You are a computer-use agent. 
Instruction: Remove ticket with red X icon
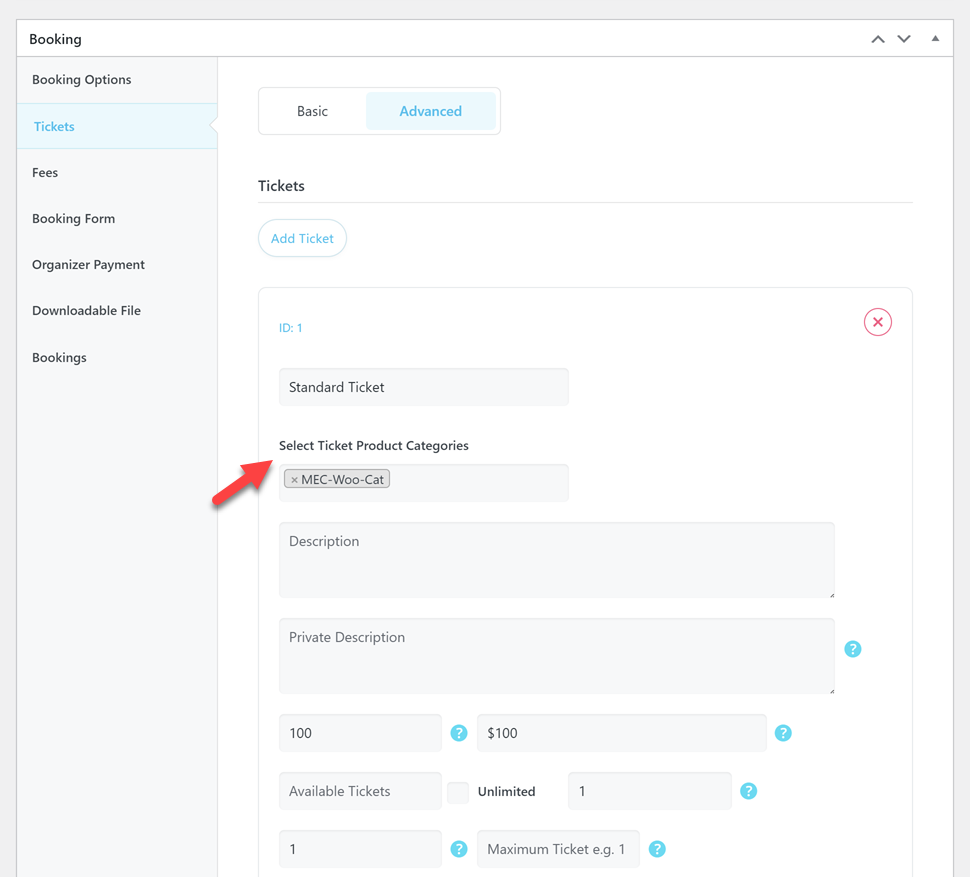coord(877,322)
